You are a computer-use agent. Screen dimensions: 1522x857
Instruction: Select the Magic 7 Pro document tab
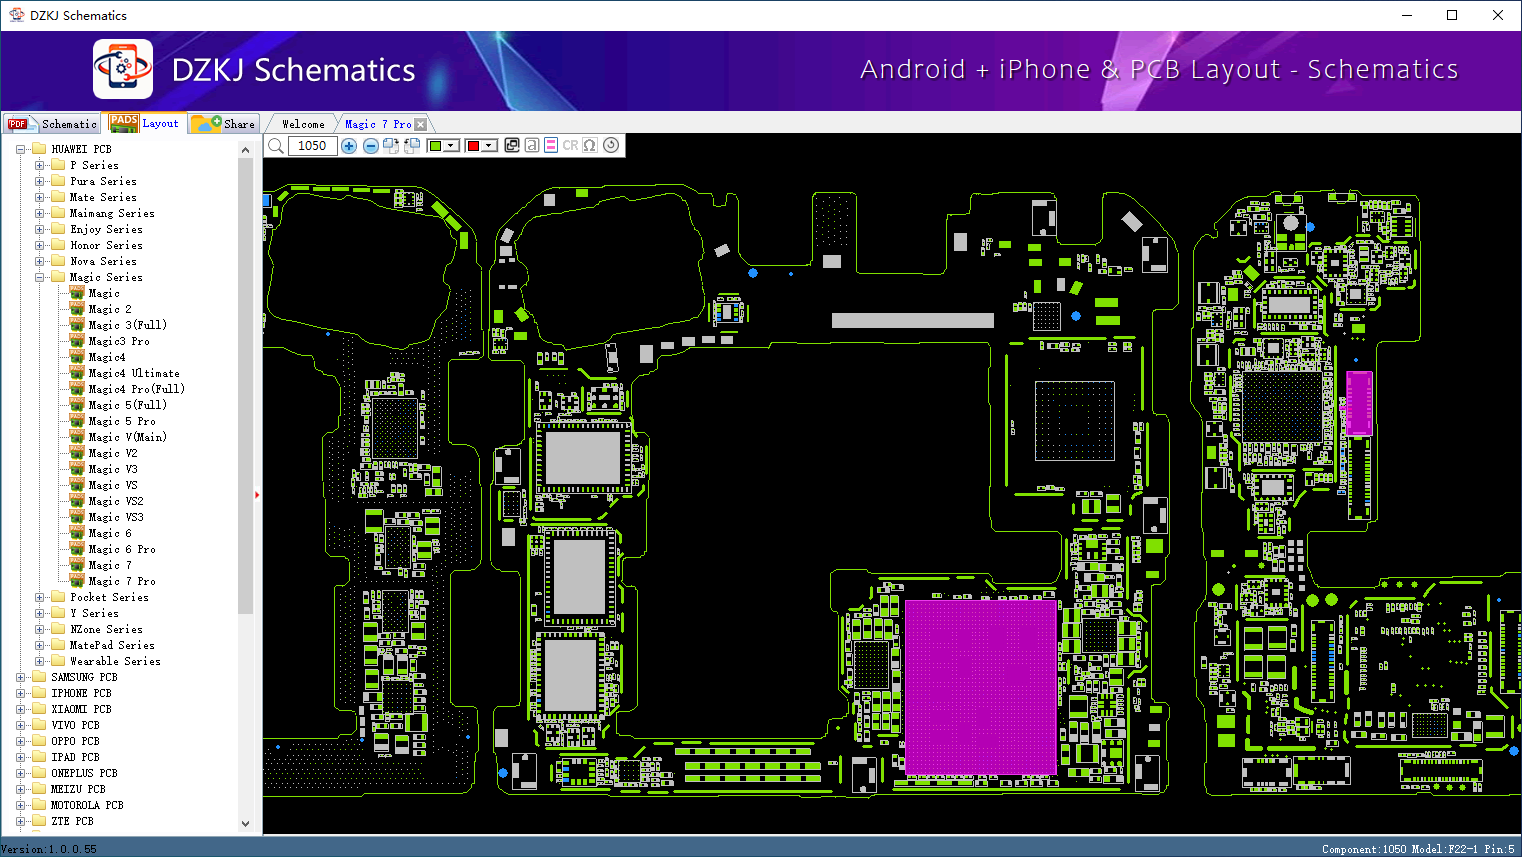tap(378, 124)
